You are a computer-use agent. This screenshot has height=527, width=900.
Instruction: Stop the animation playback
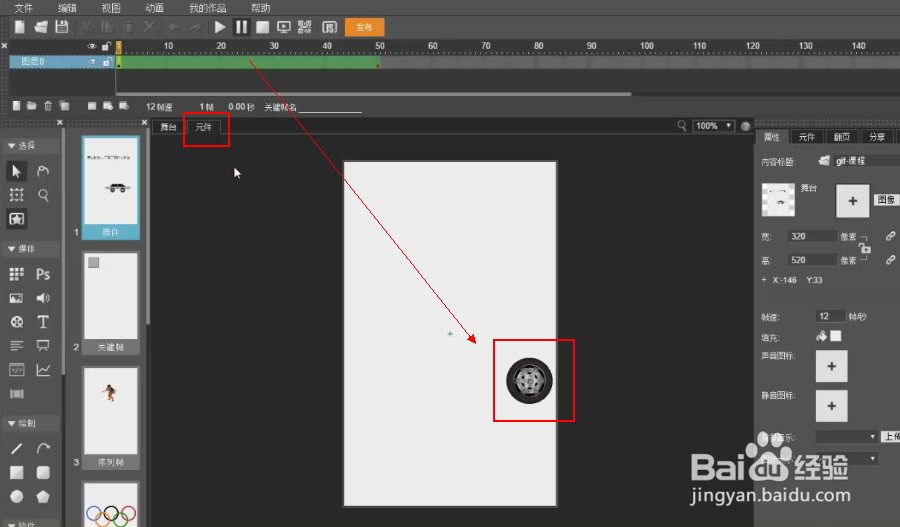[x=262, y=27]
